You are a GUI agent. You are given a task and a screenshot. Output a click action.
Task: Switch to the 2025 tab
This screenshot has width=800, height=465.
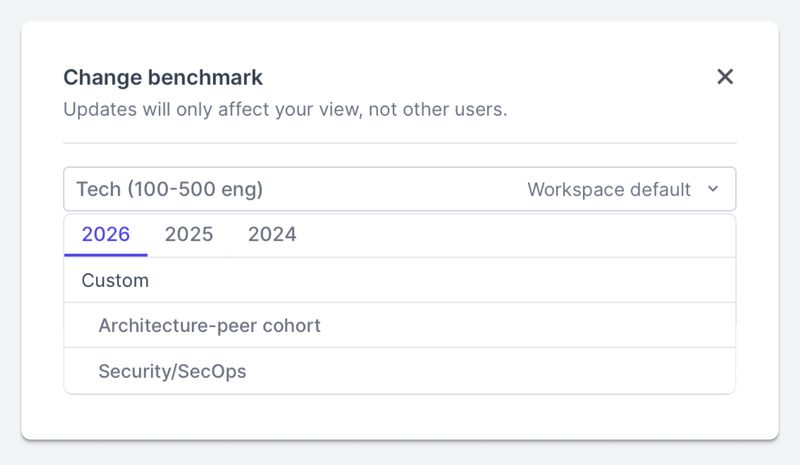pos(189,235)
